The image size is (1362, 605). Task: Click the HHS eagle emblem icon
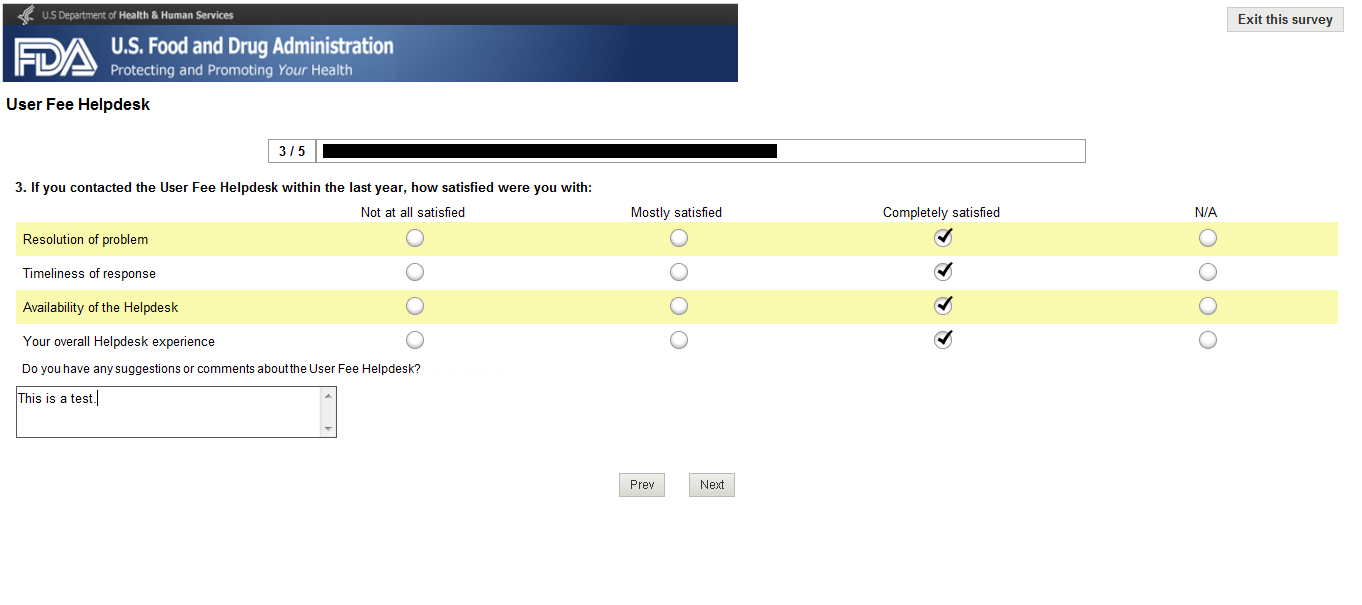coord(26,15)
